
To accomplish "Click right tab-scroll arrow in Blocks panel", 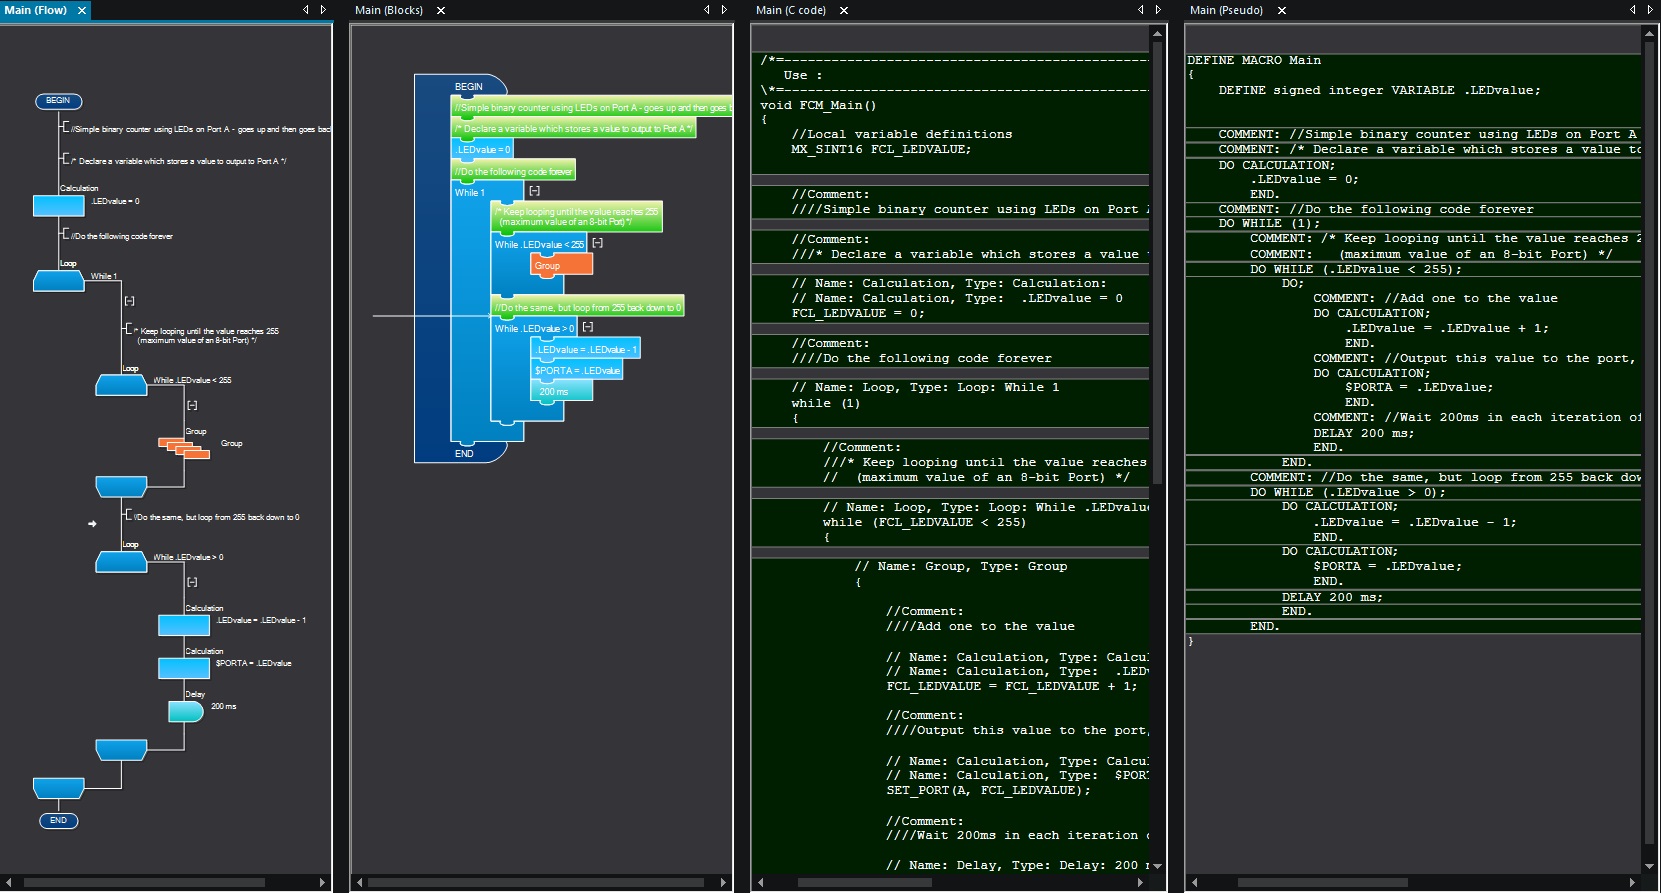I will click(724, 9).
